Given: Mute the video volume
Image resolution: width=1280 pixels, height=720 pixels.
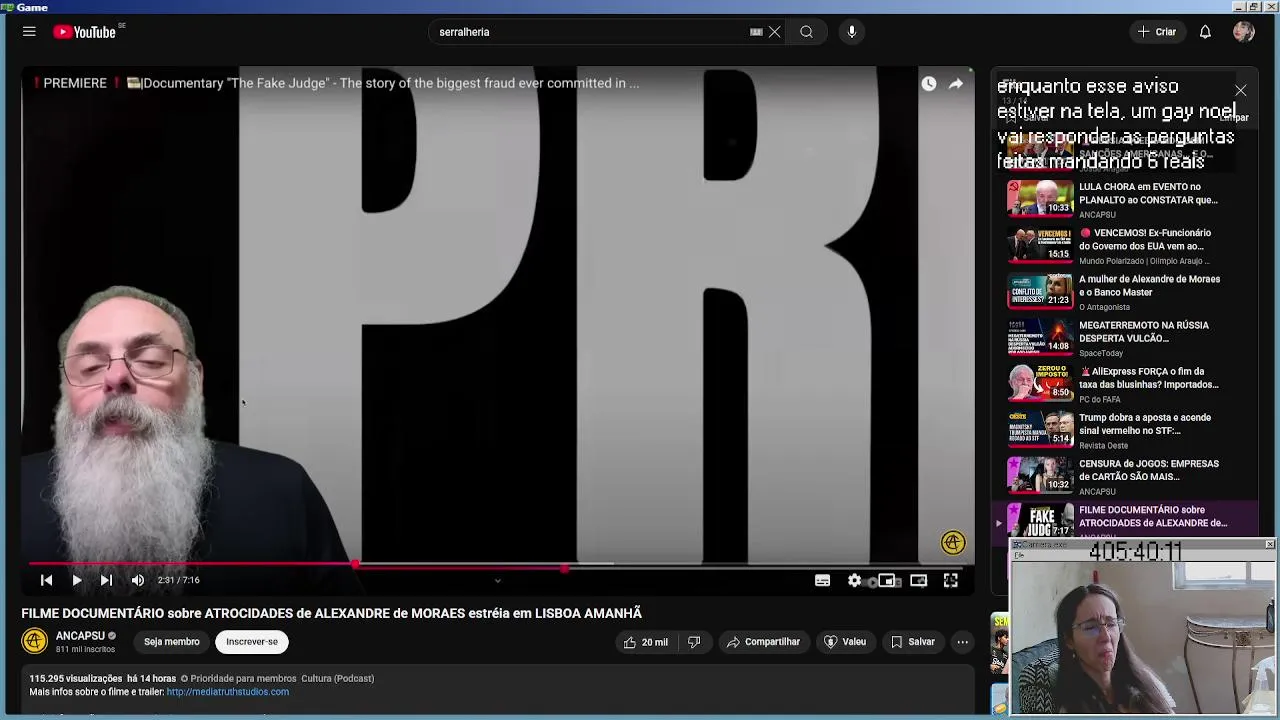Looking at the screenshot, I should 138,580.
